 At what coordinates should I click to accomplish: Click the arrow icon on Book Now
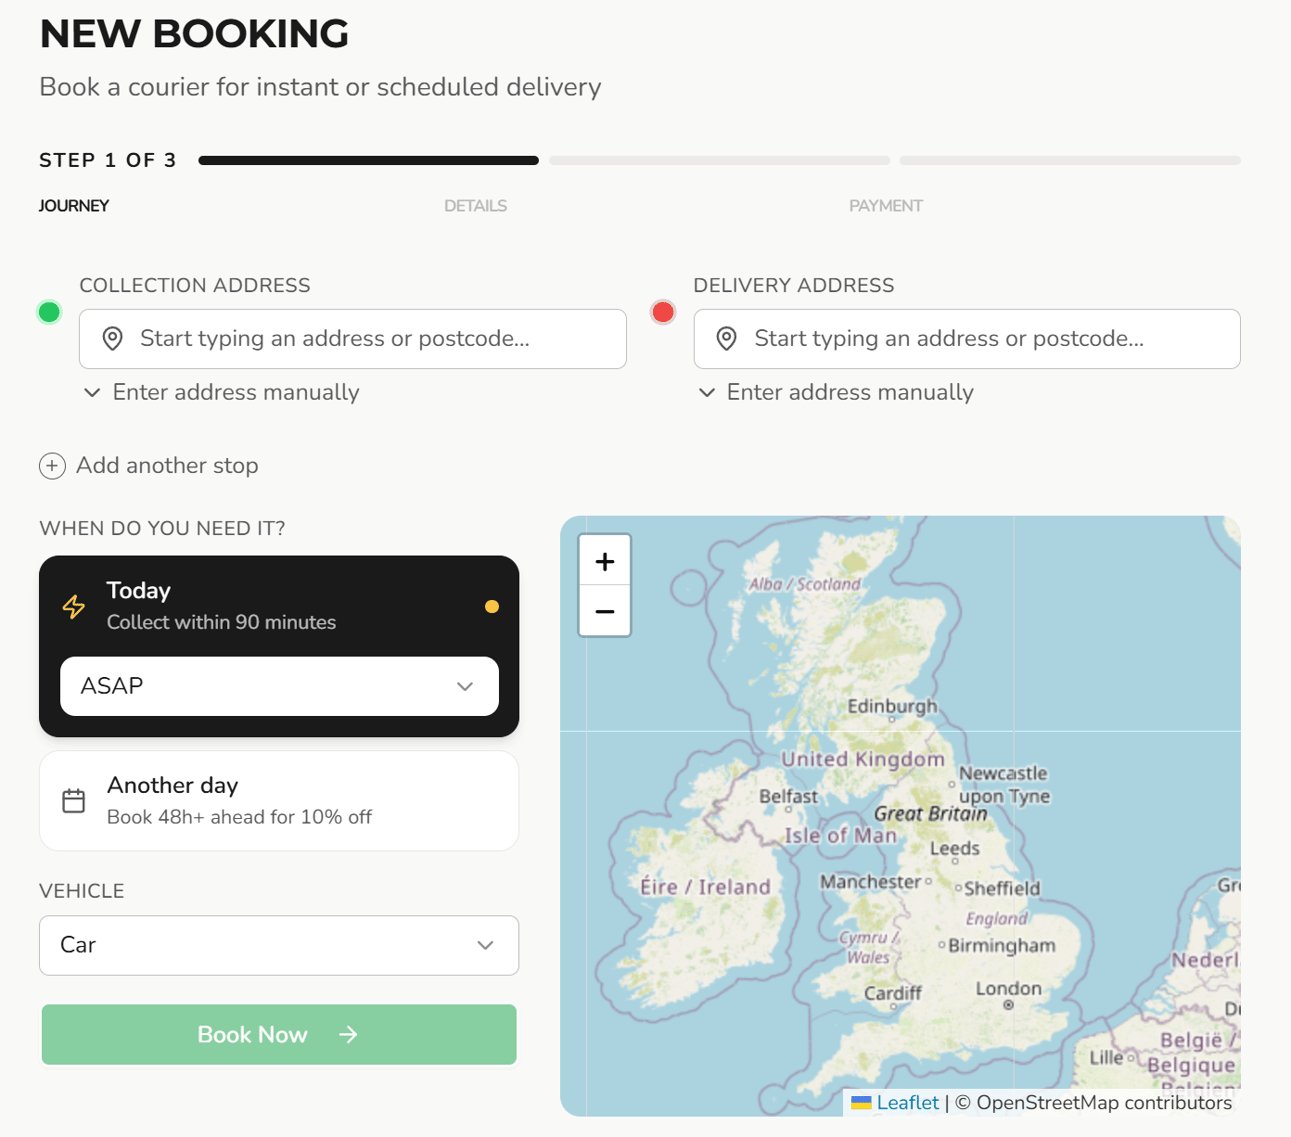pos(348,1035)
